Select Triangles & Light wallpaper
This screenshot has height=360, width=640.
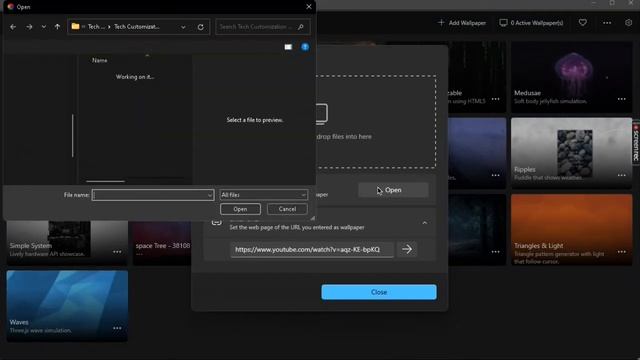click(x=571, y=229)
